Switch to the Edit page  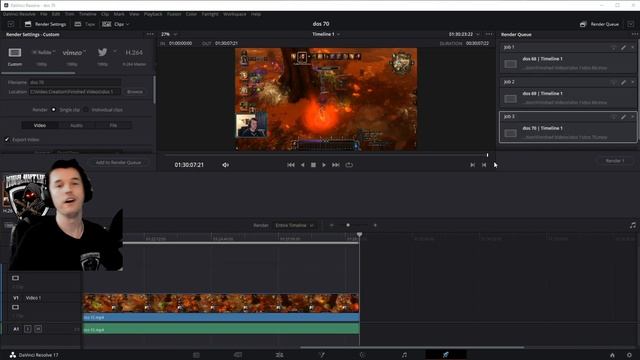pyautogui.click(x=280, y=355)
